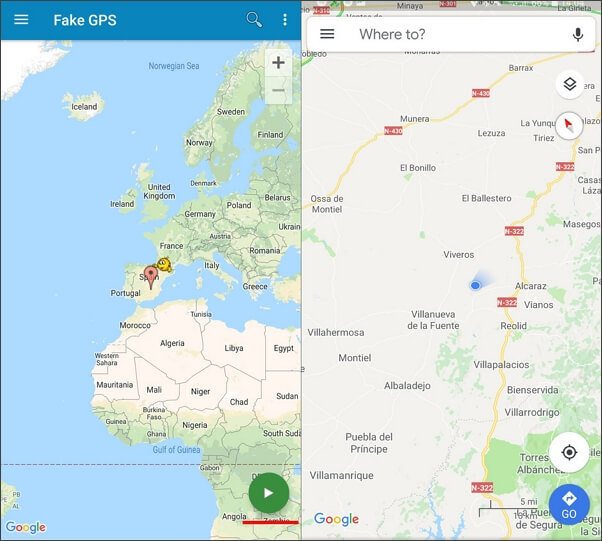Click the N-430 road shield near Munera
Image resolution: width=602 pixels, height=541 pixels.
pos(393,131)
